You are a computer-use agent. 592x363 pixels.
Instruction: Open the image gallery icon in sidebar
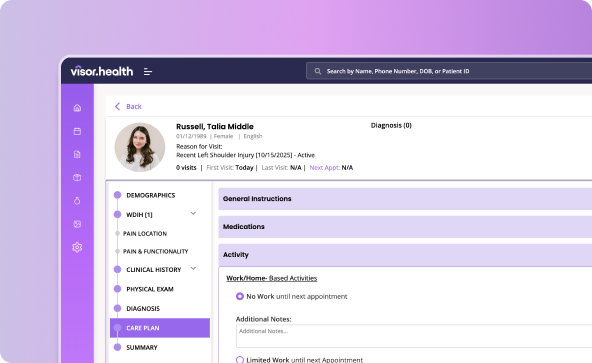77,224
